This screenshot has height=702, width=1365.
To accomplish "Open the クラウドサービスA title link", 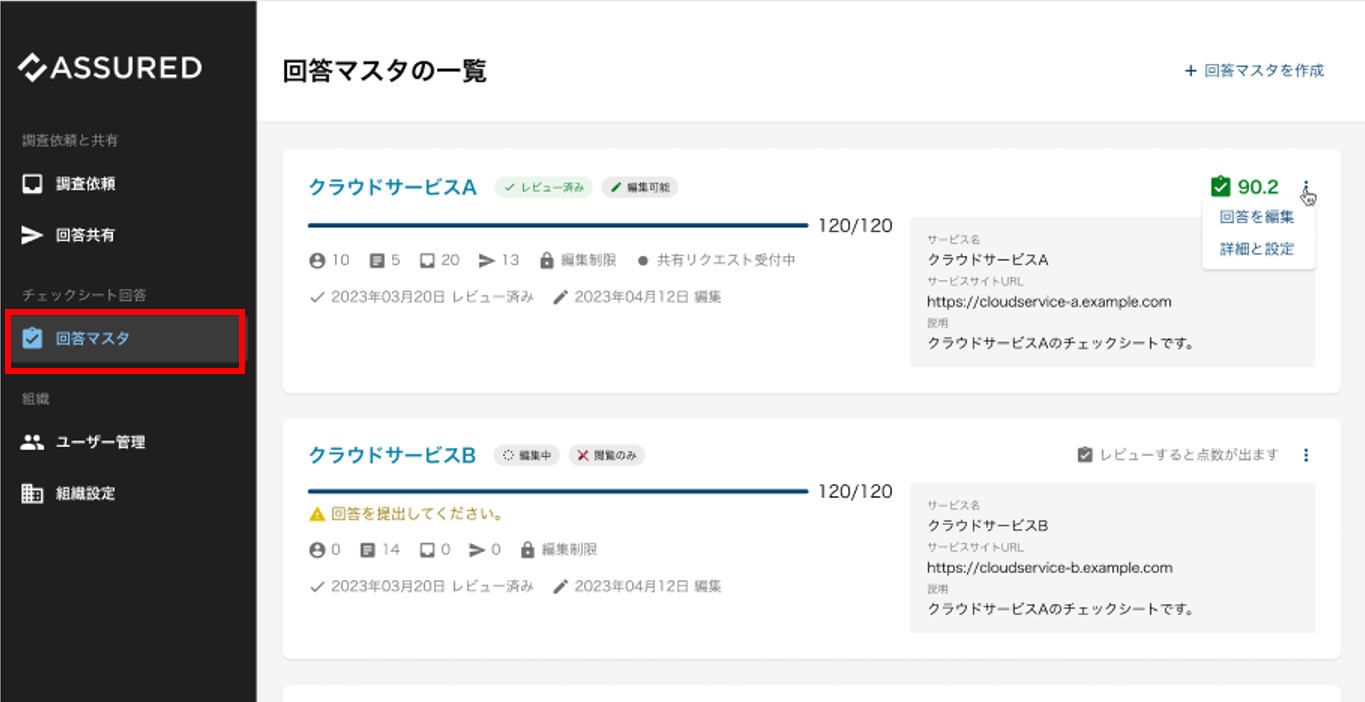I will [392, 187].
